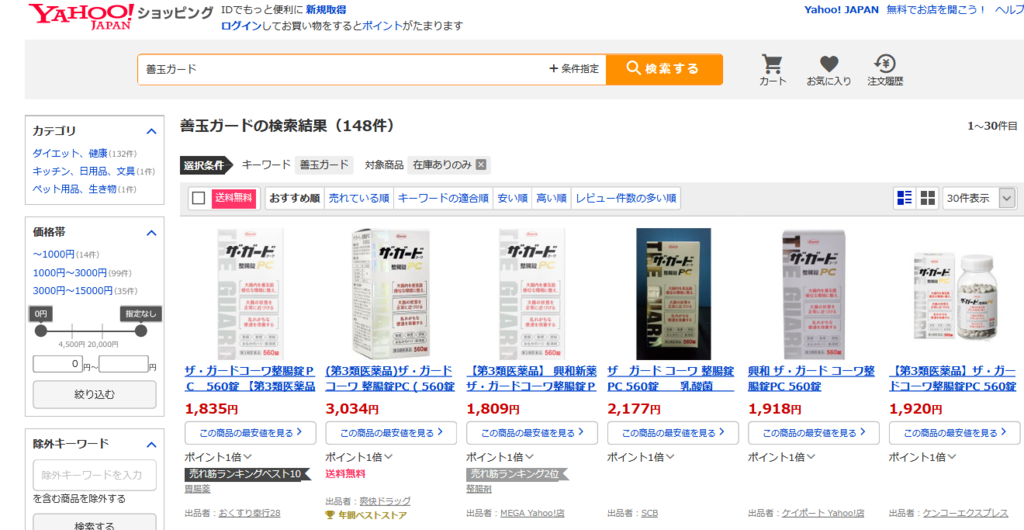Viewport: 1024px width, 530px height.
Task: Click the 新規取得 link
Action: pos(326,10)
